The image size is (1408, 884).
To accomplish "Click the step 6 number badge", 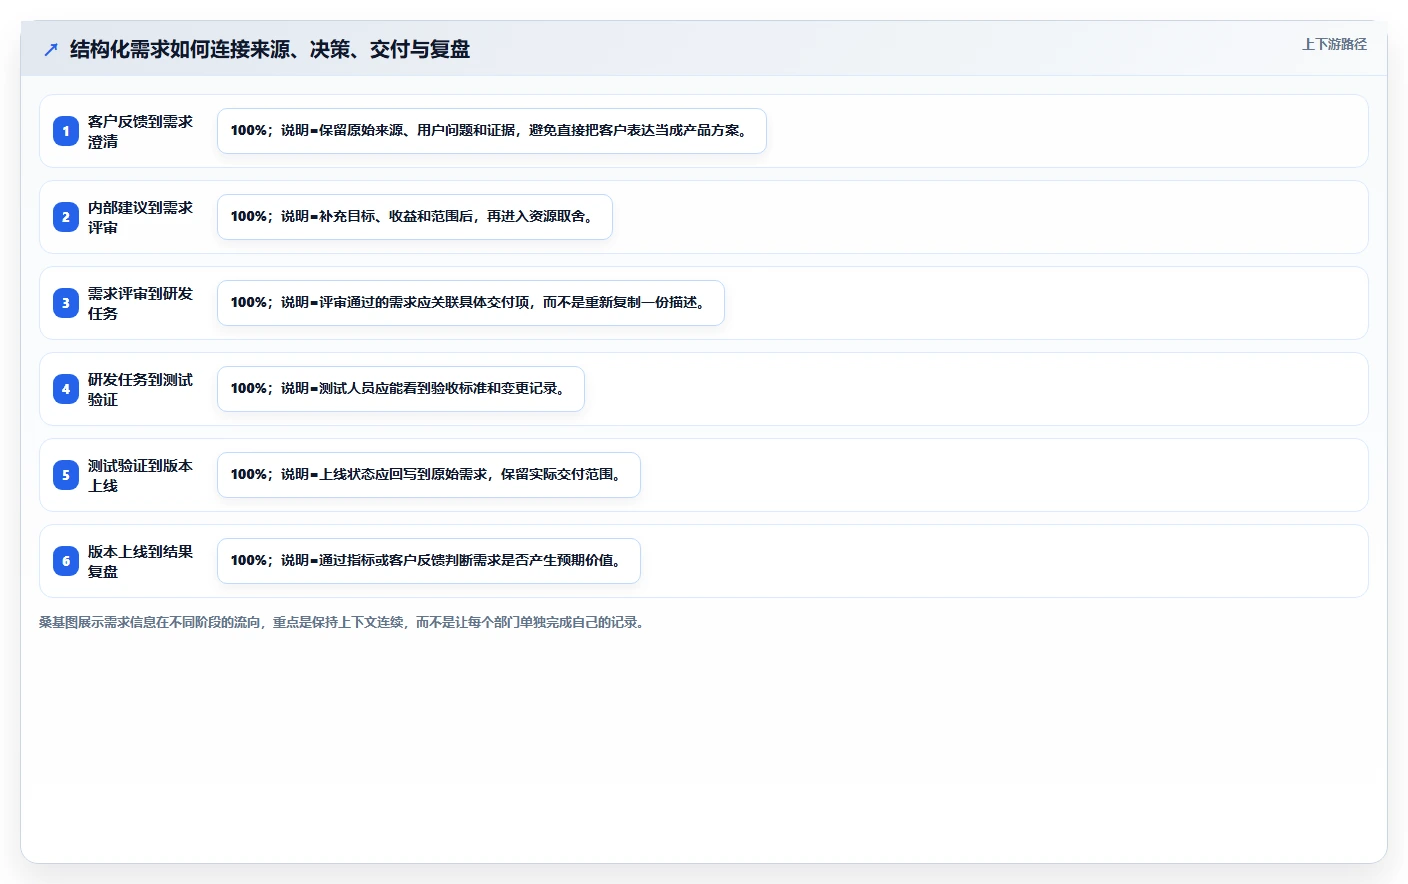I will [66, 561].
